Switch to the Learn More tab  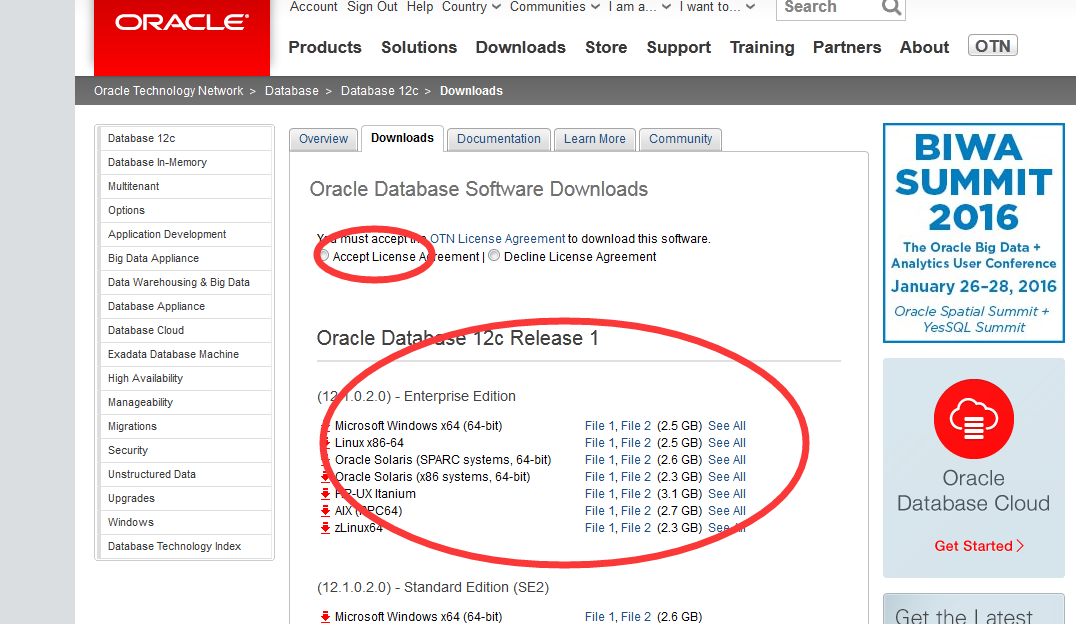(595, 139)
